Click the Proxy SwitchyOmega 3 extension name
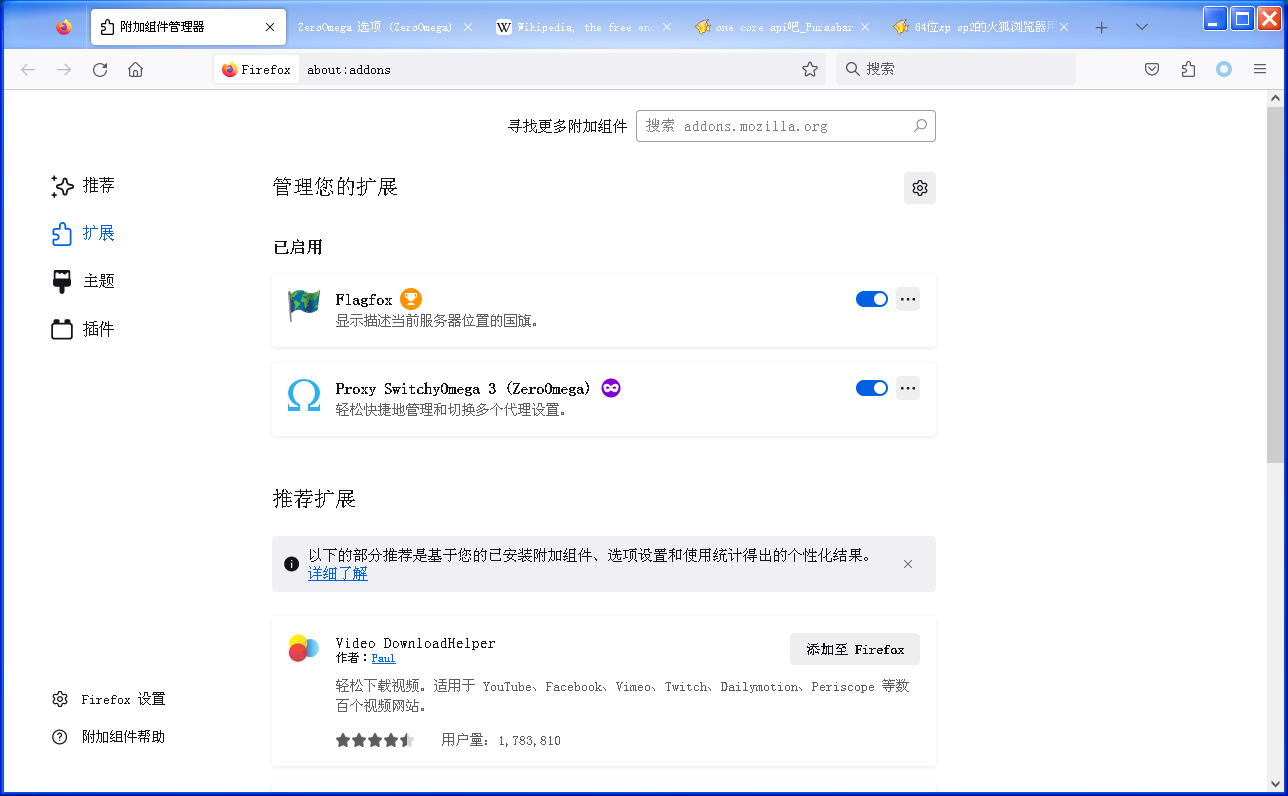 point(464,388)
